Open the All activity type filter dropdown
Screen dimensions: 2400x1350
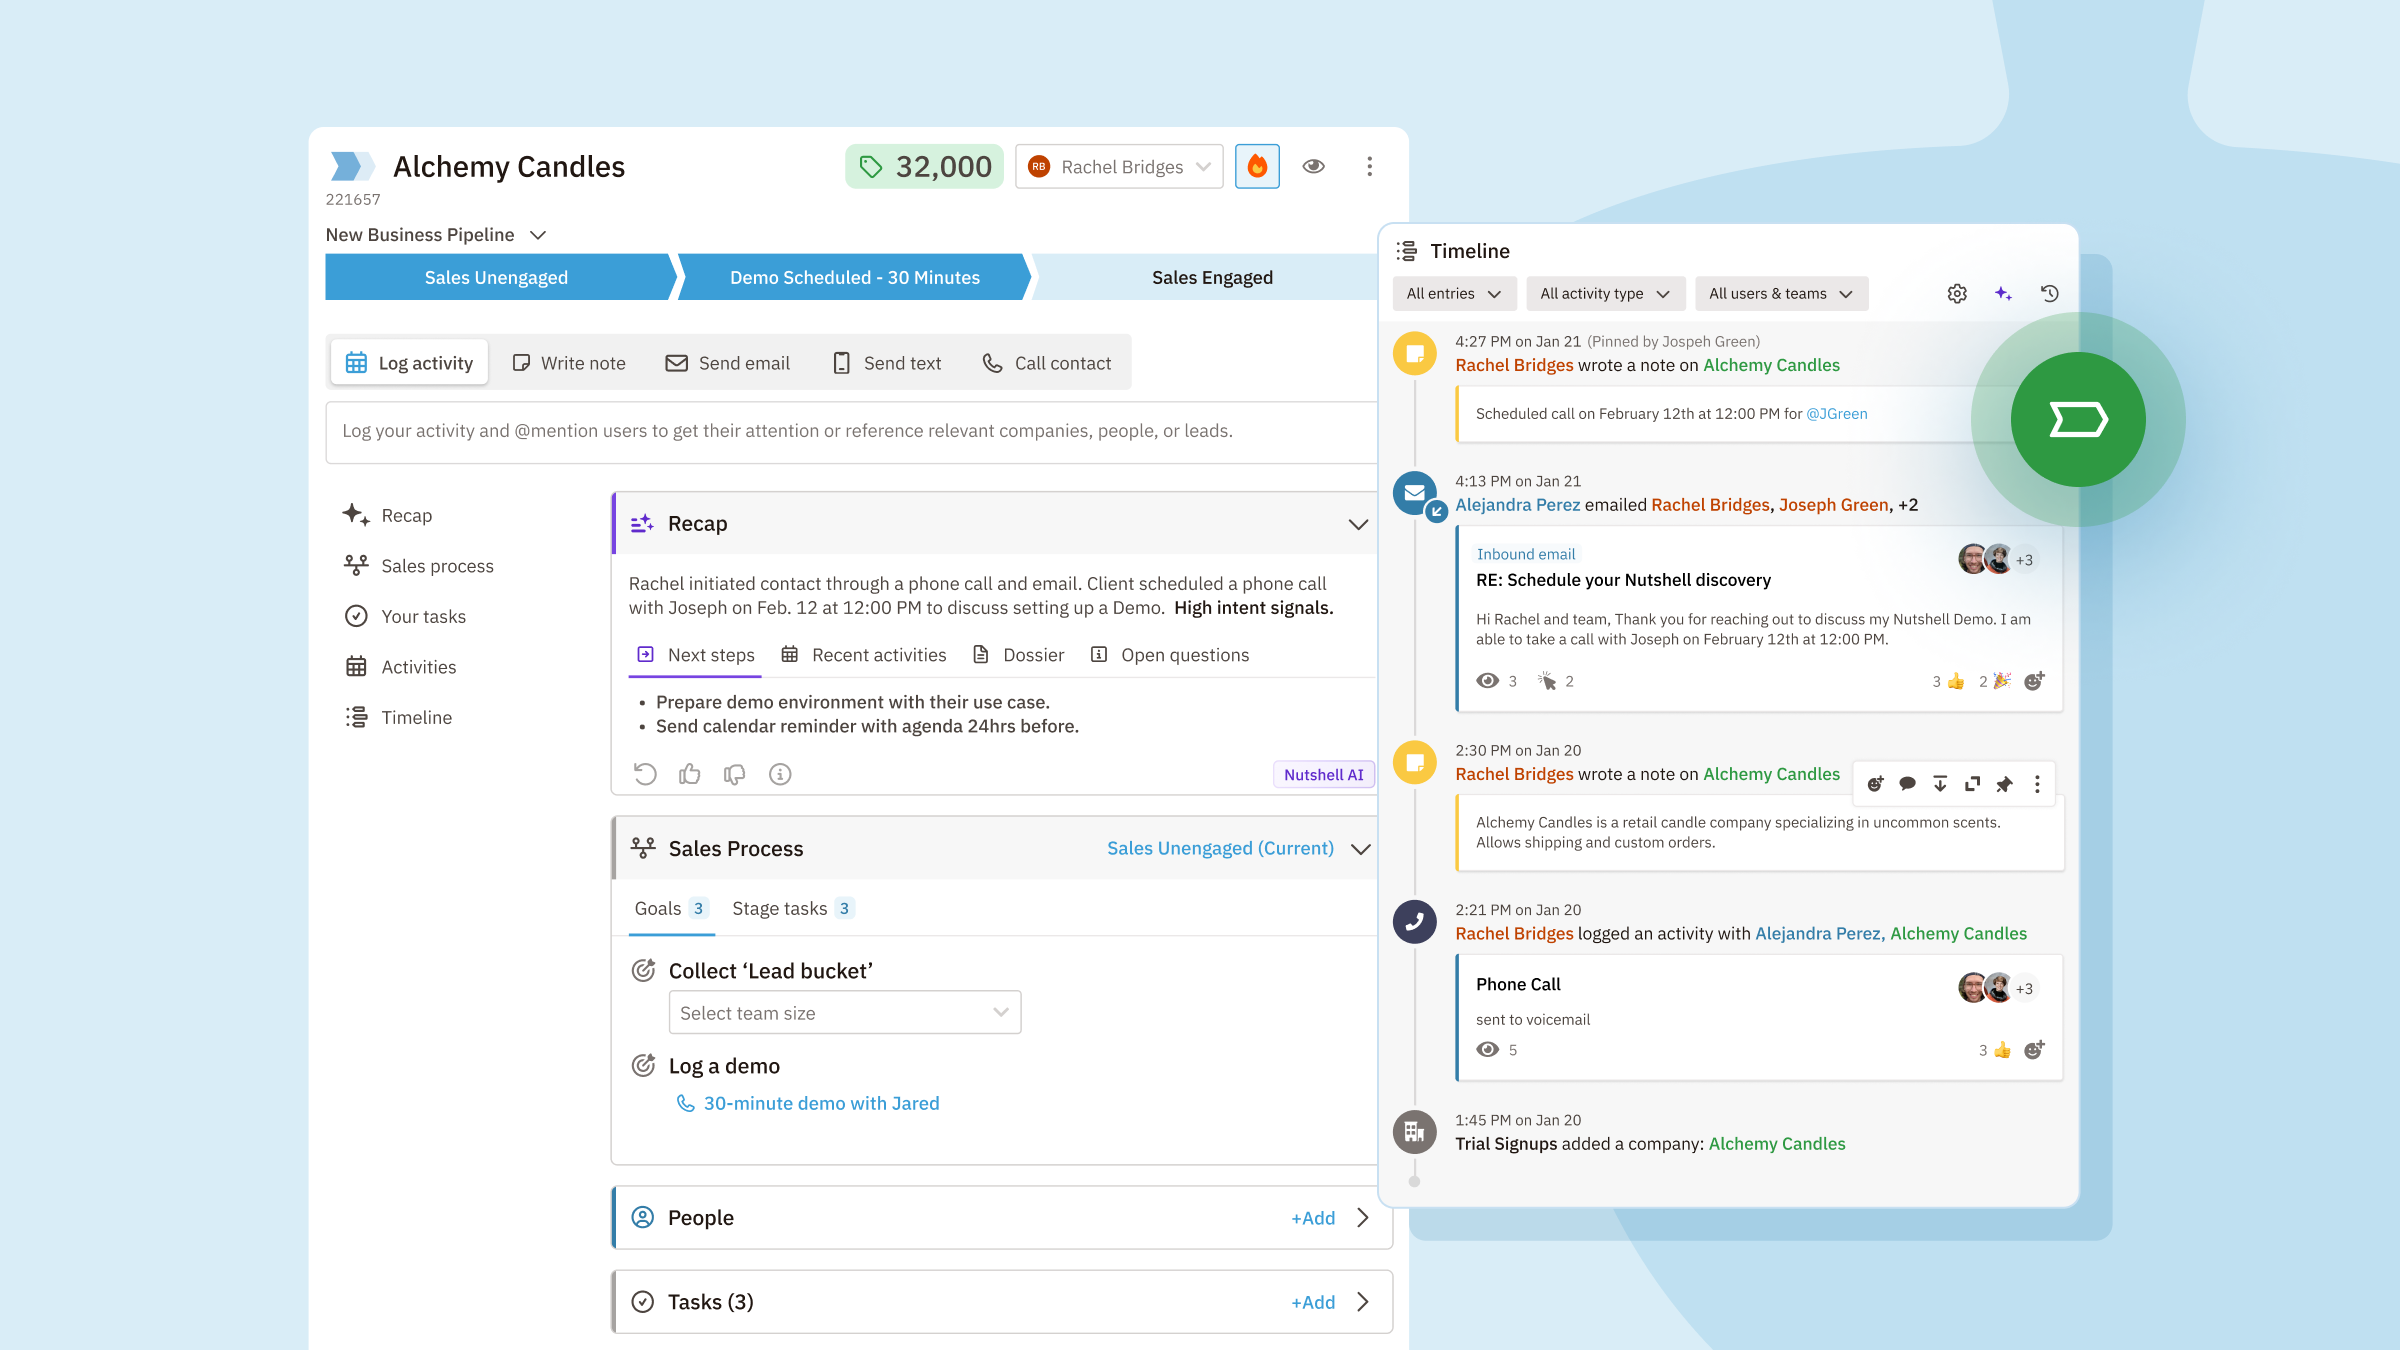[1605, 293]
